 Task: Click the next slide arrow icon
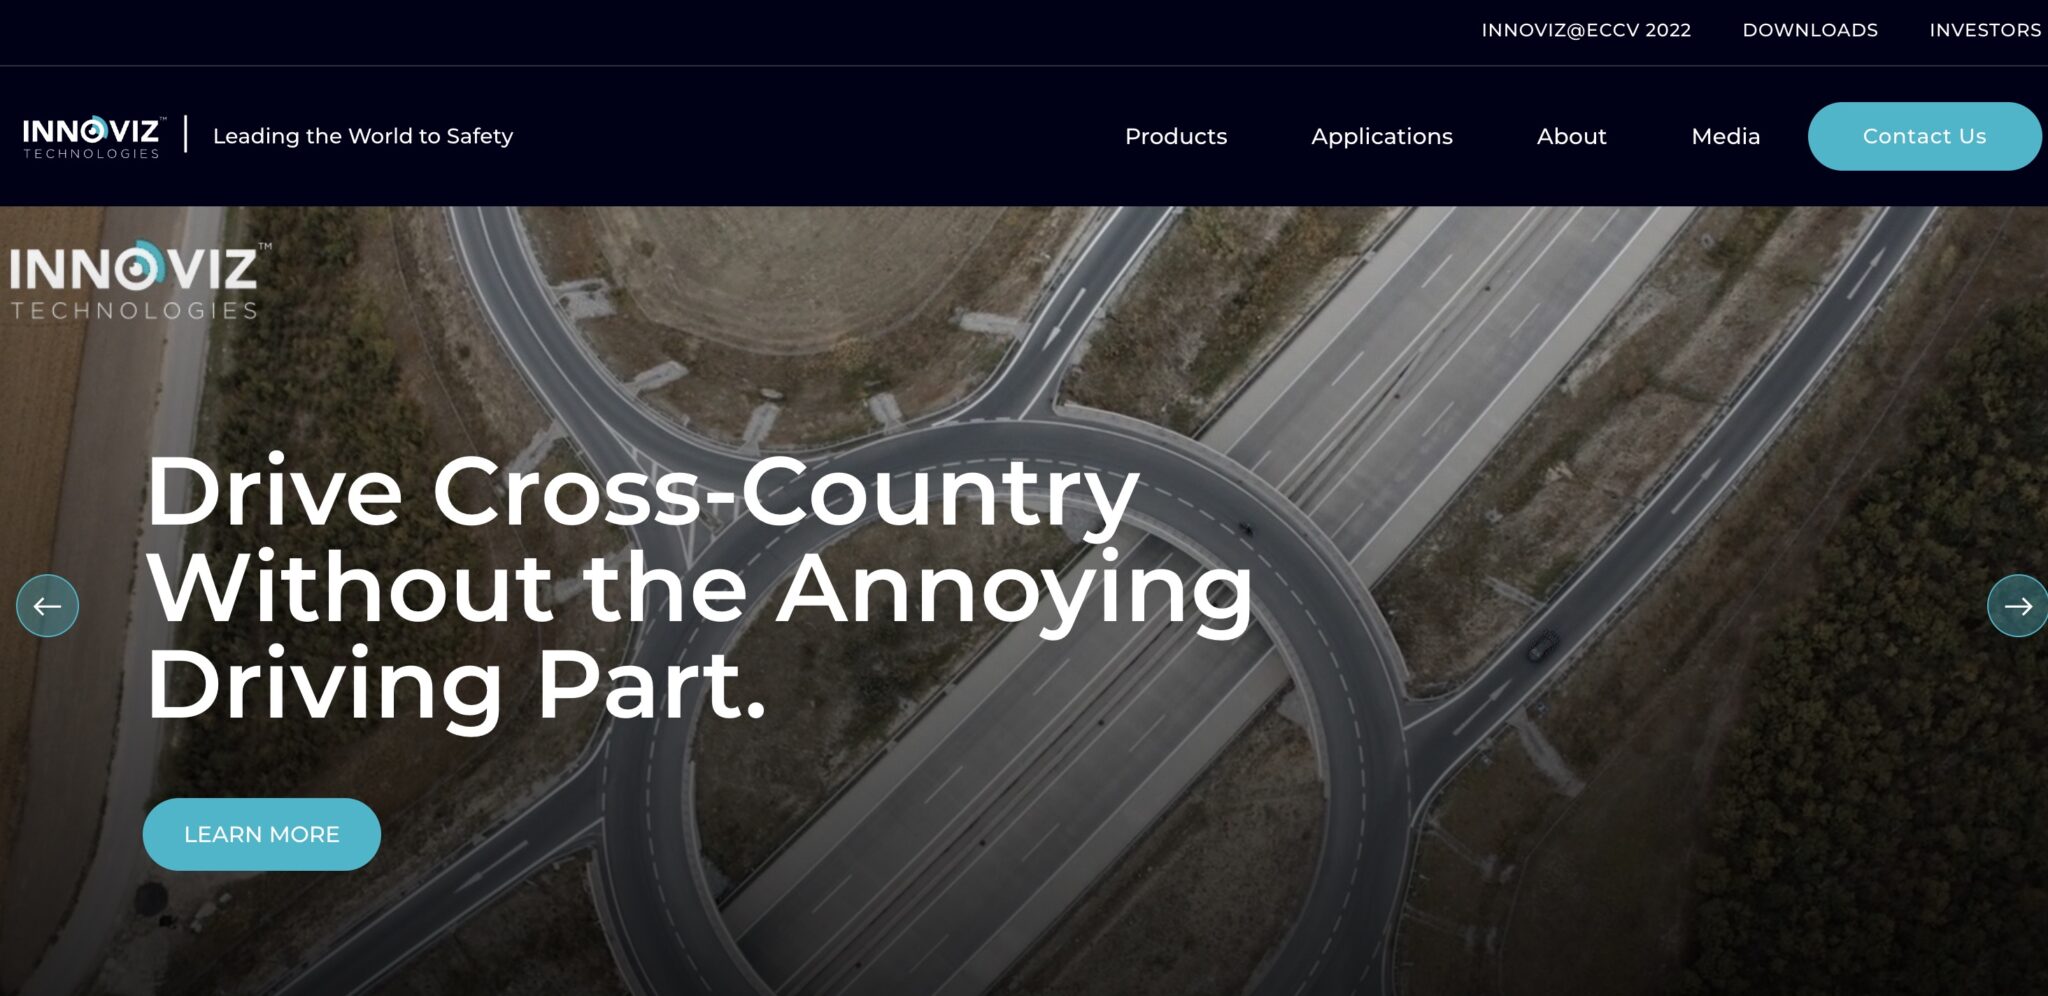pyautogui.click(x=2017, y=606)
